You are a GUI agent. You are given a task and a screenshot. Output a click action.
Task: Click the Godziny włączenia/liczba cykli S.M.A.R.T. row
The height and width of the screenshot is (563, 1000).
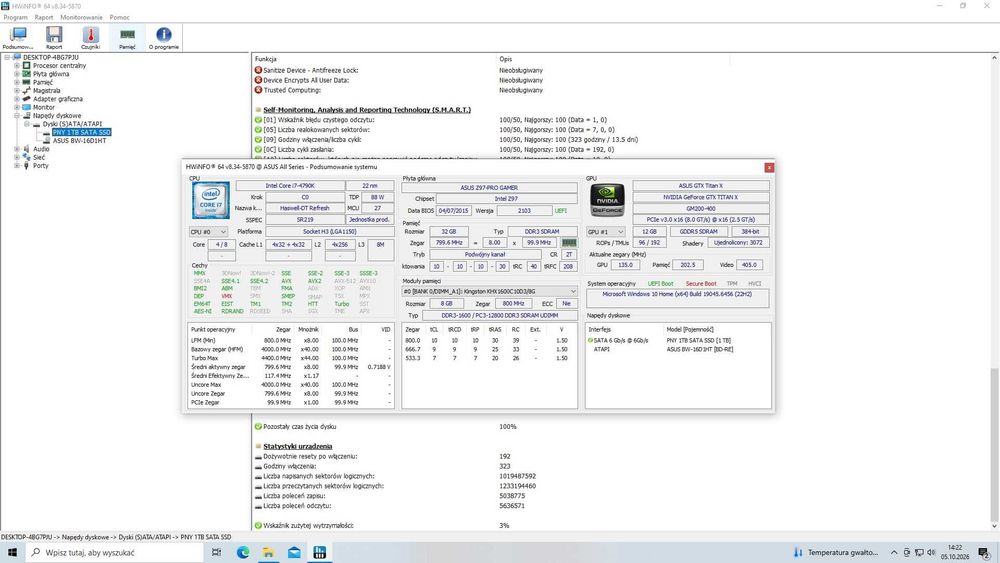click(x=446, y=140)
